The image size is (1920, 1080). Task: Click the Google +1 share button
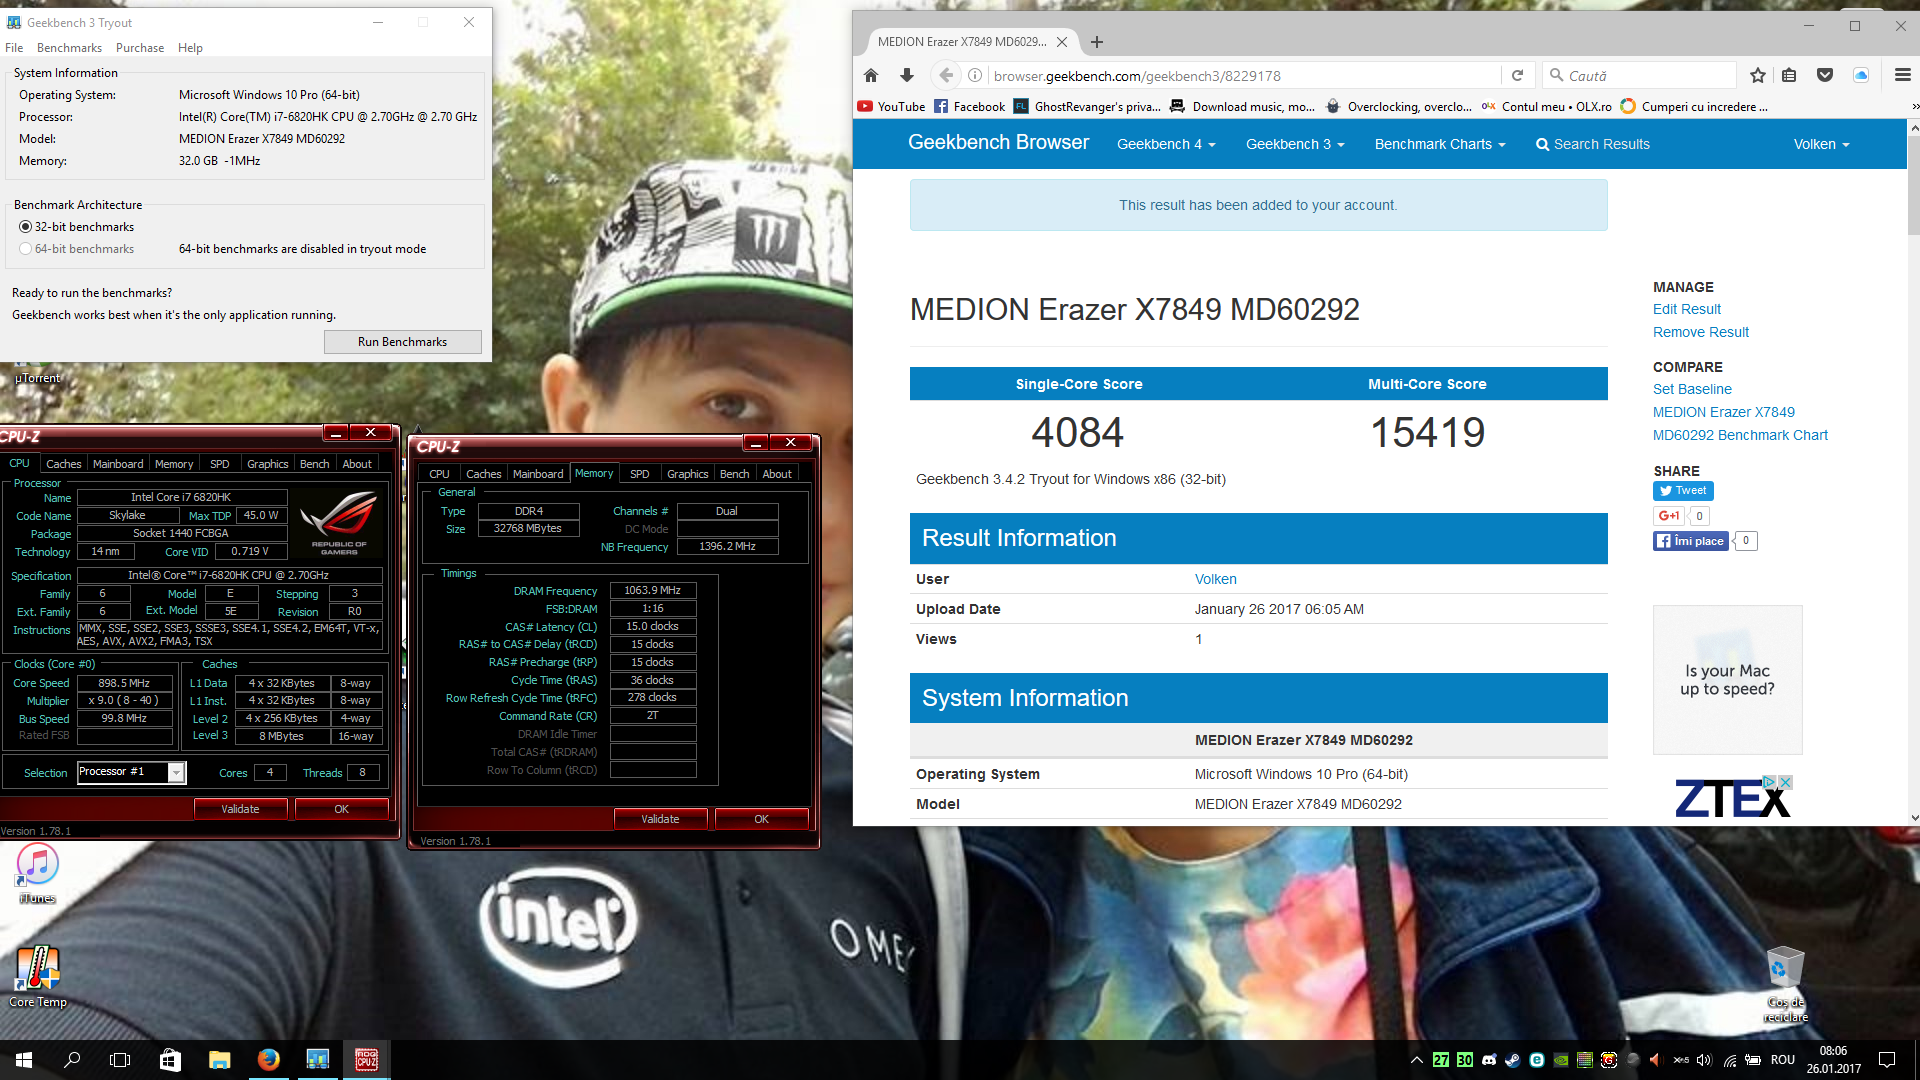point(1669,516)
